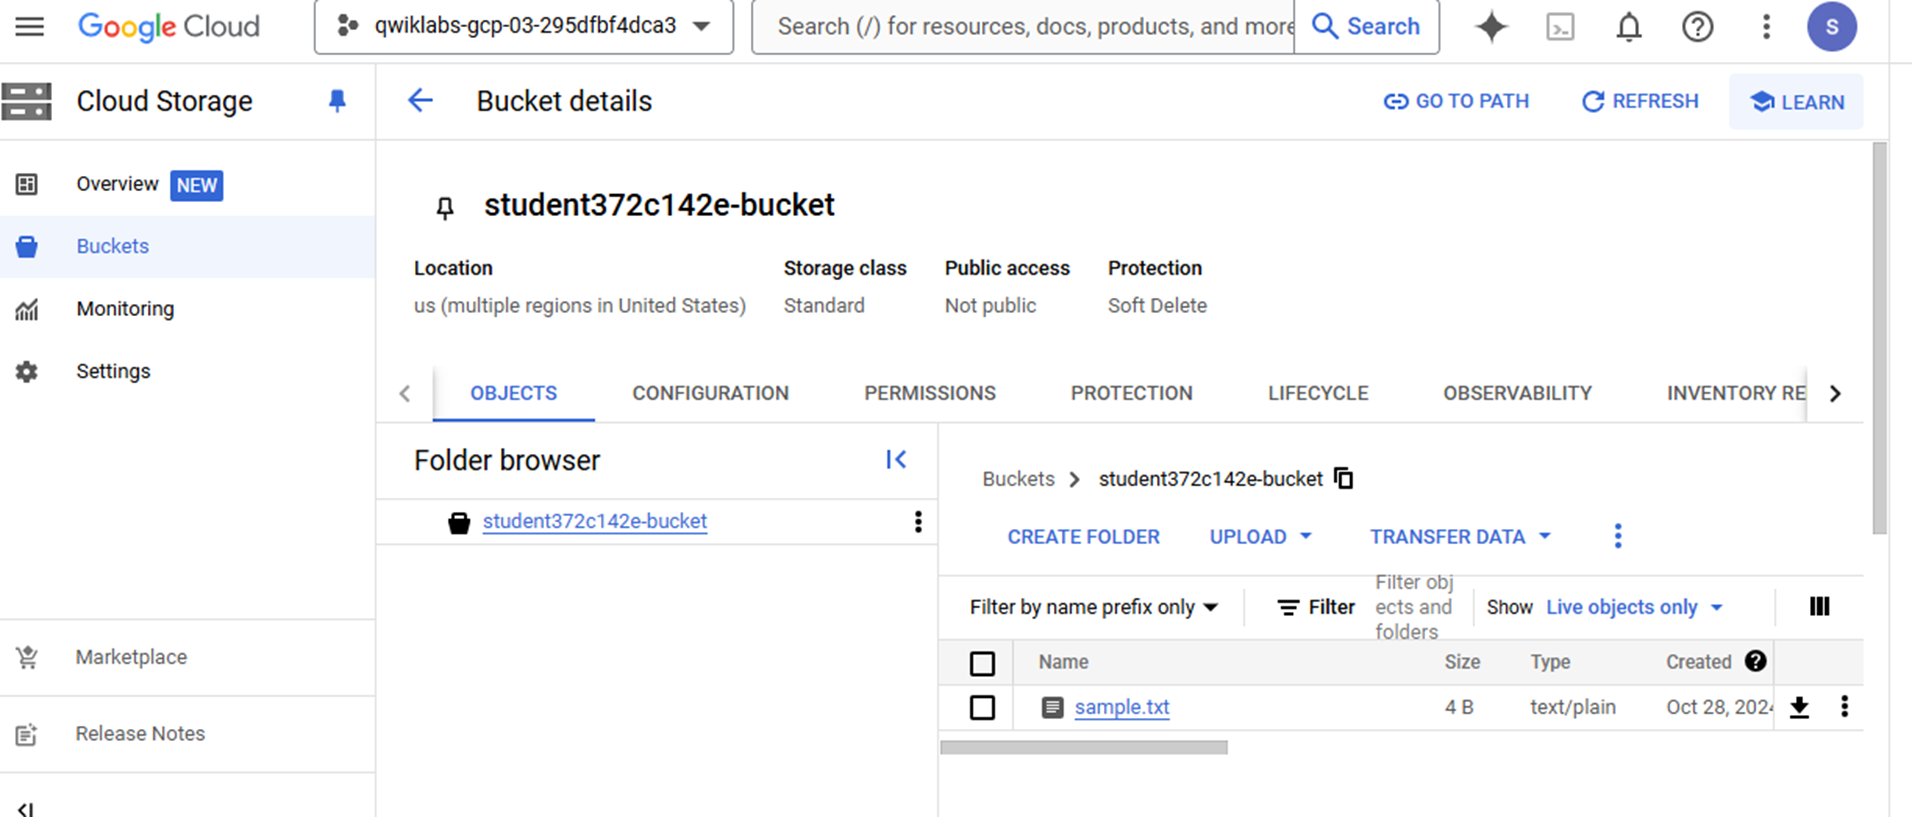Download sample.txt with the download icon

coord(1799,707)
